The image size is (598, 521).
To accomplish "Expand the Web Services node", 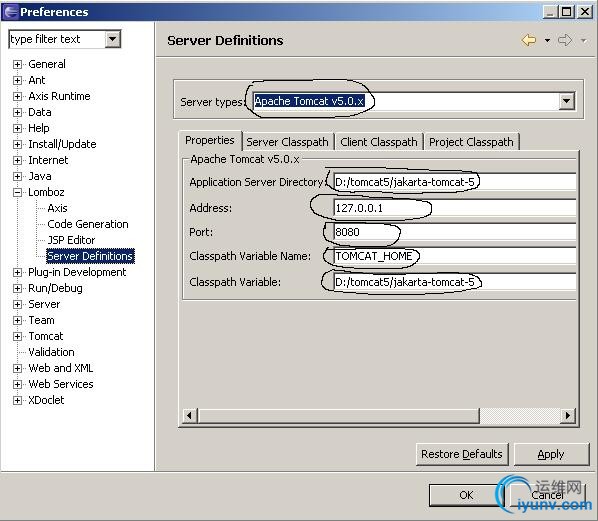I will tap(17, 384).
